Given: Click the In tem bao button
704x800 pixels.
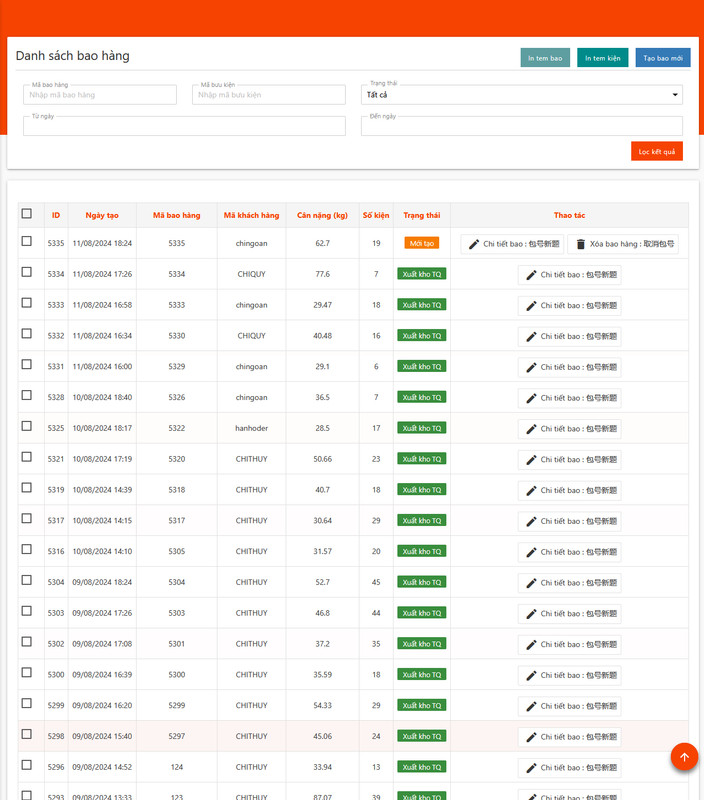Looking at the screenshot, I should click(545, 58).
